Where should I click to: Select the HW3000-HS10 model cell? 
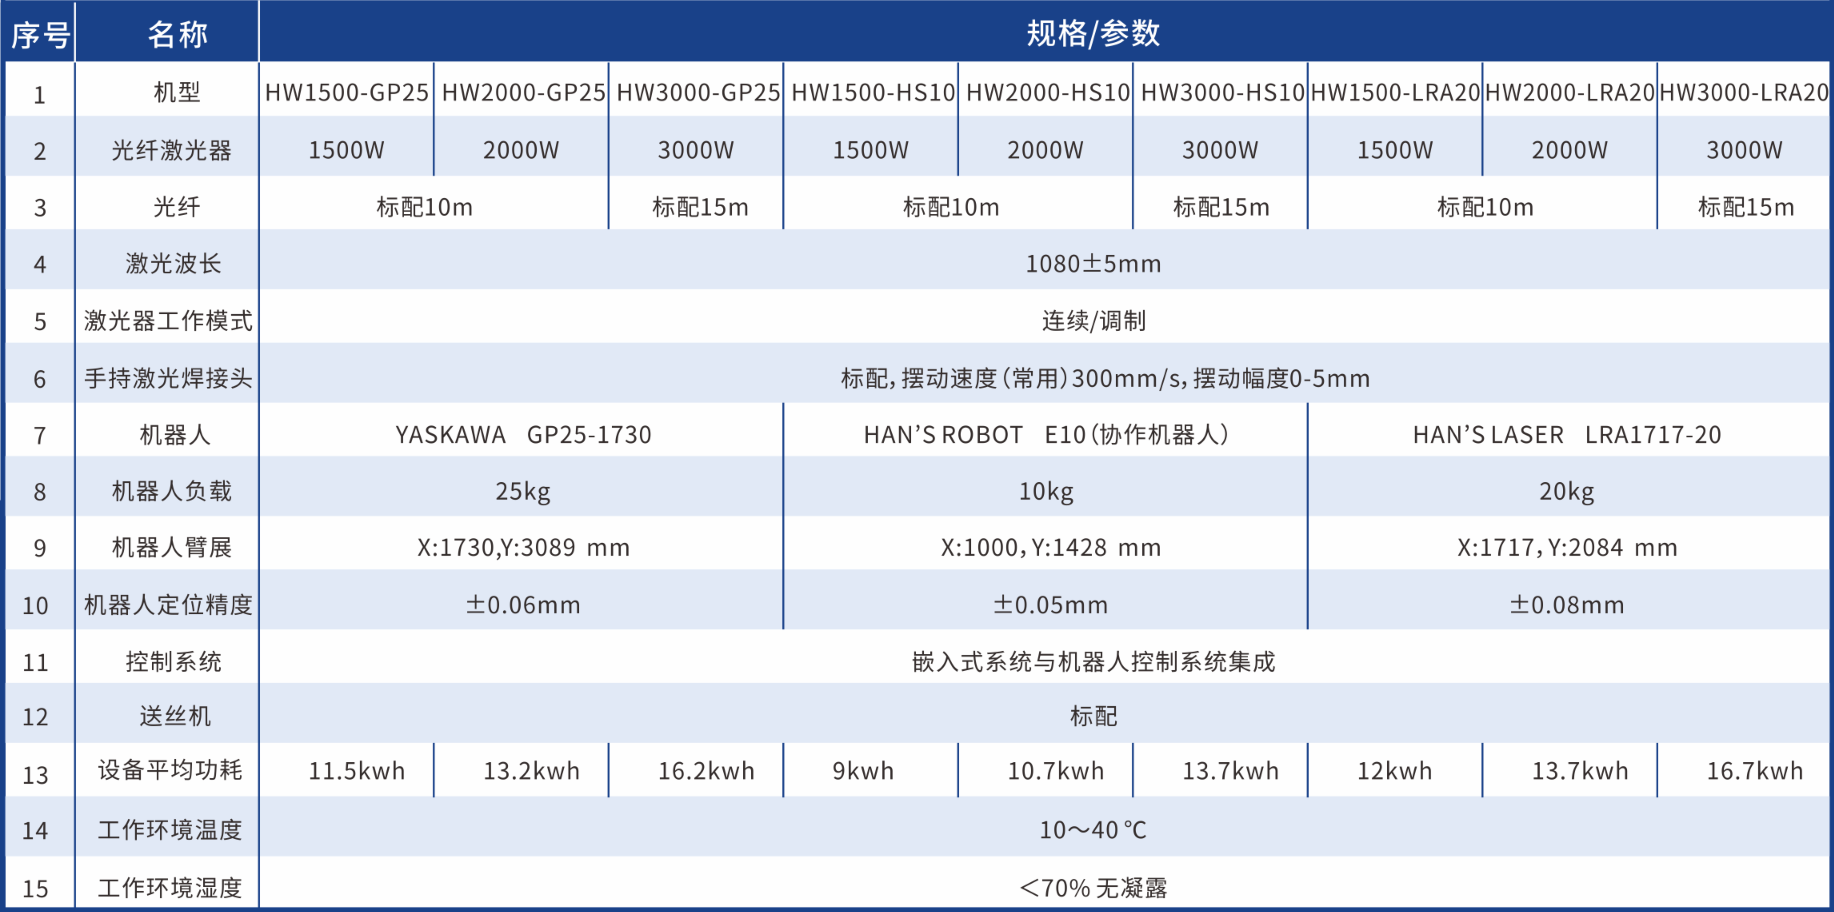[x=1221, y=93]
